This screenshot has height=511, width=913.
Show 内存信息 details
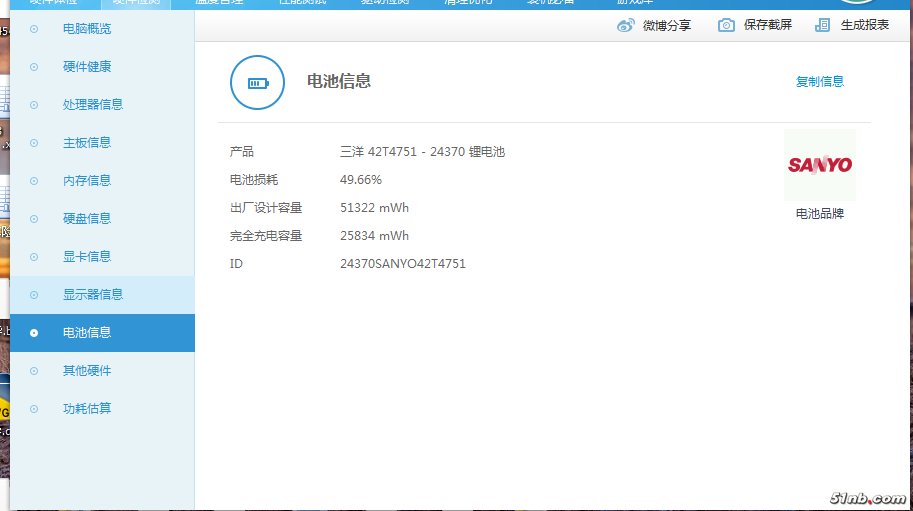click(x=87, y=181)
